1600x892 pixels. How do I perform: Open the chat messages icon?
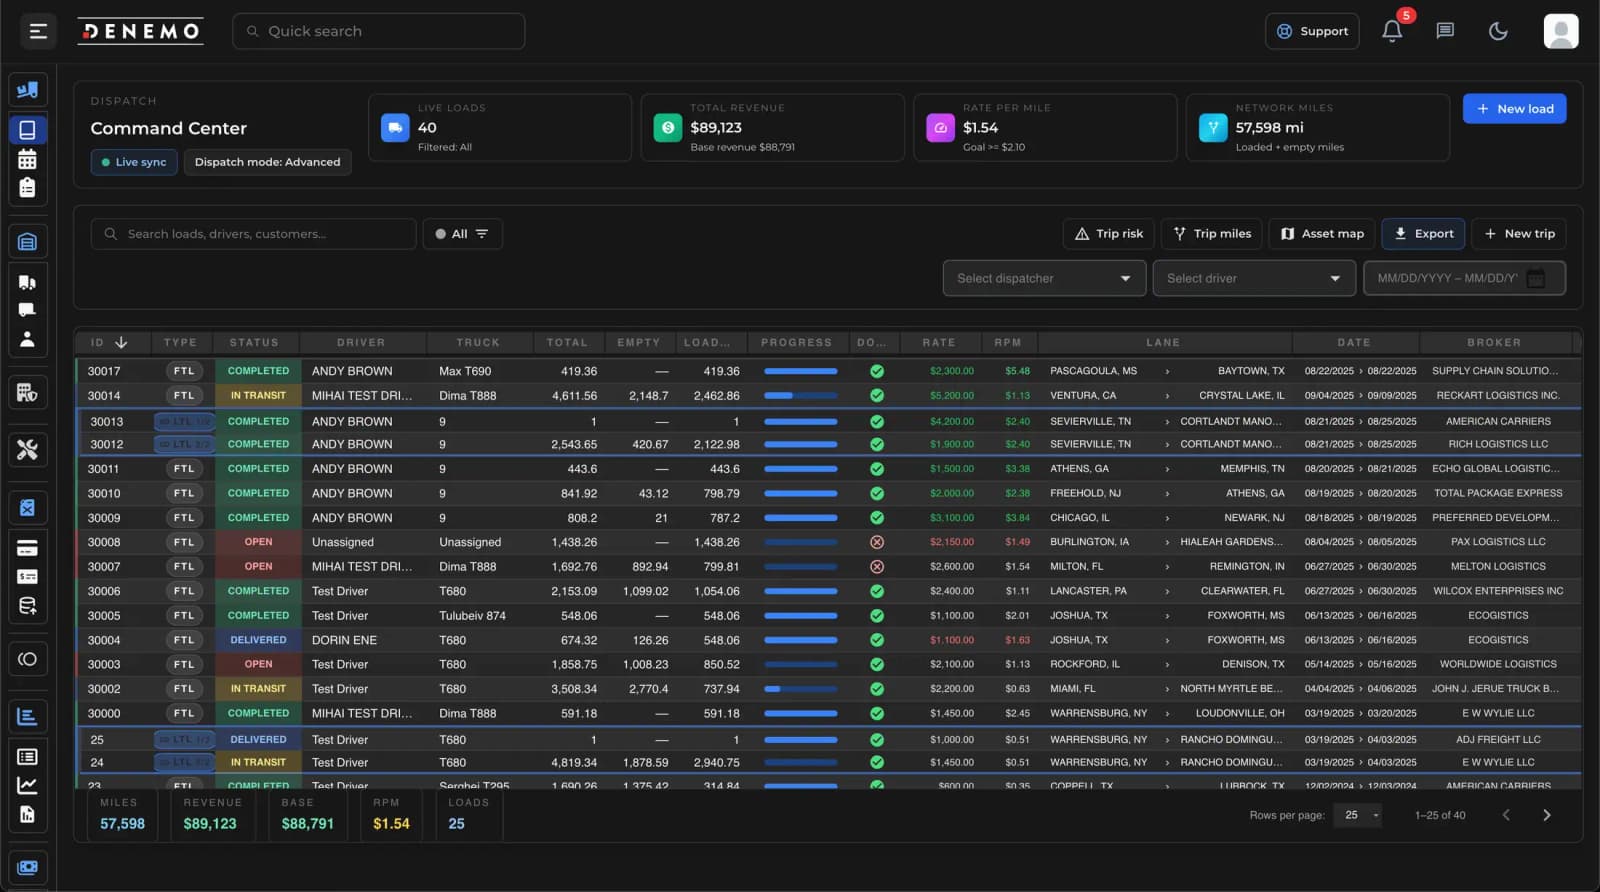[x=1445, y=31]
